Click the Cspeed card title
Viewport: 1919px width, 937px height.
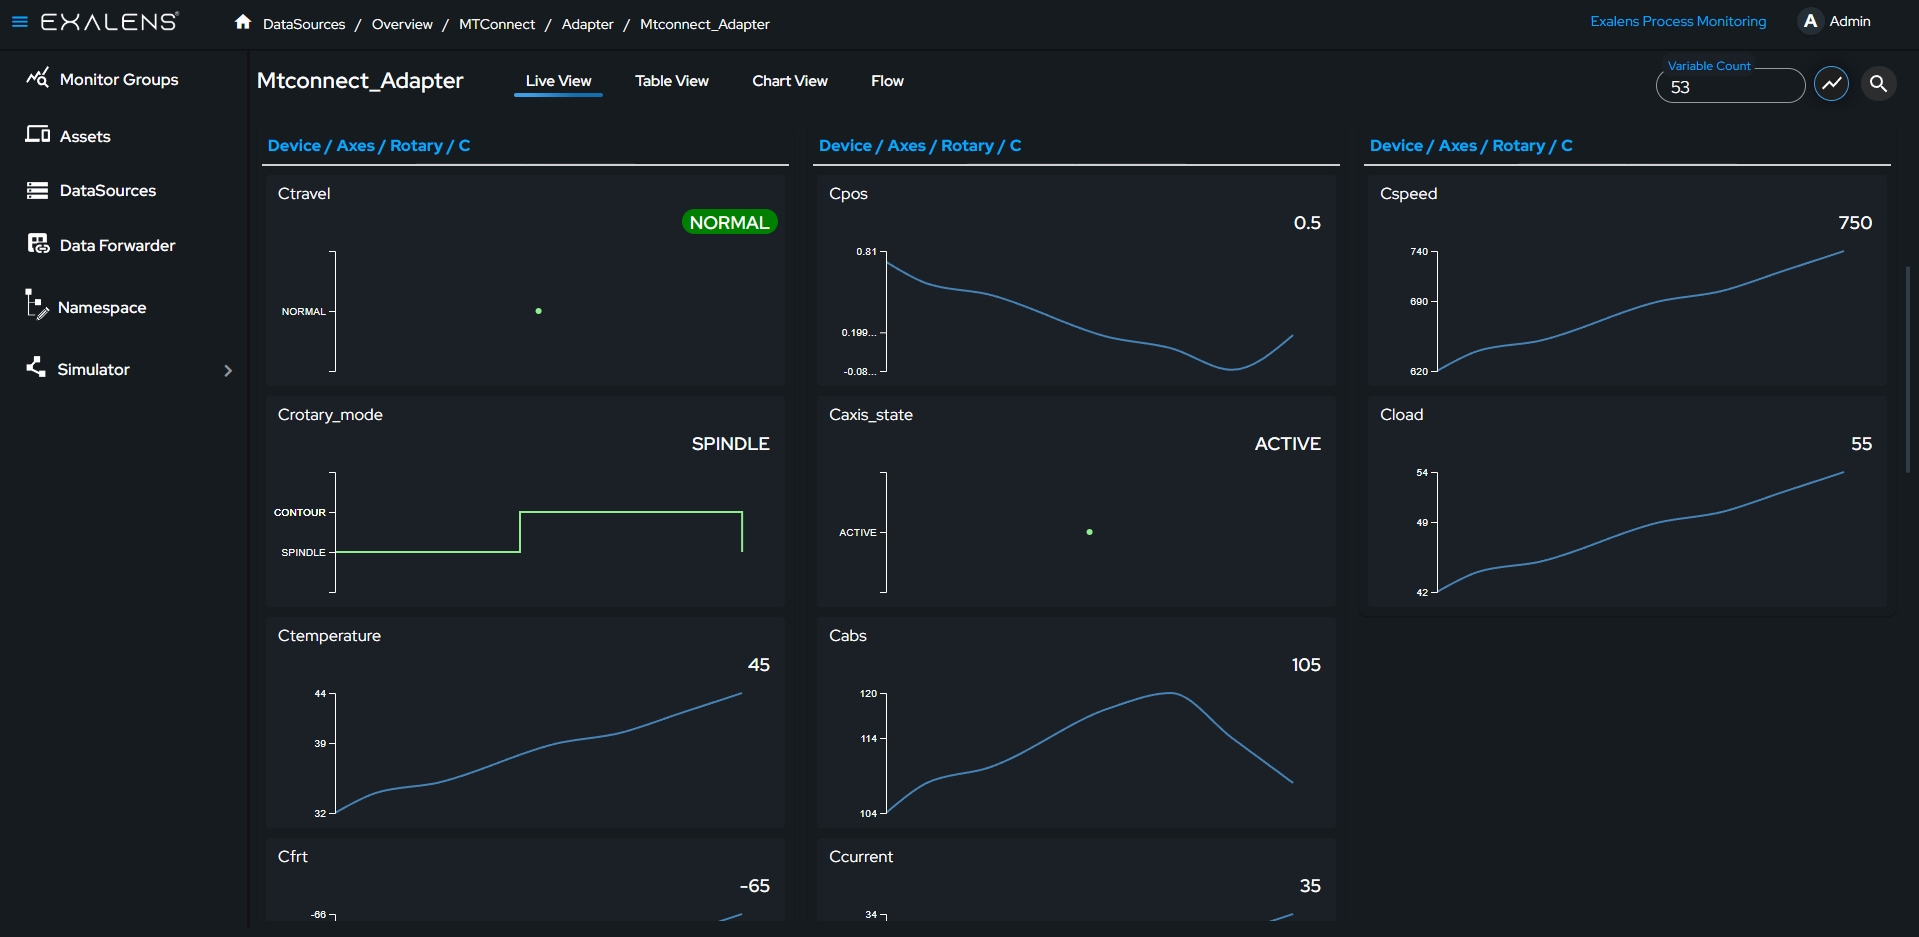(1408, 193)
